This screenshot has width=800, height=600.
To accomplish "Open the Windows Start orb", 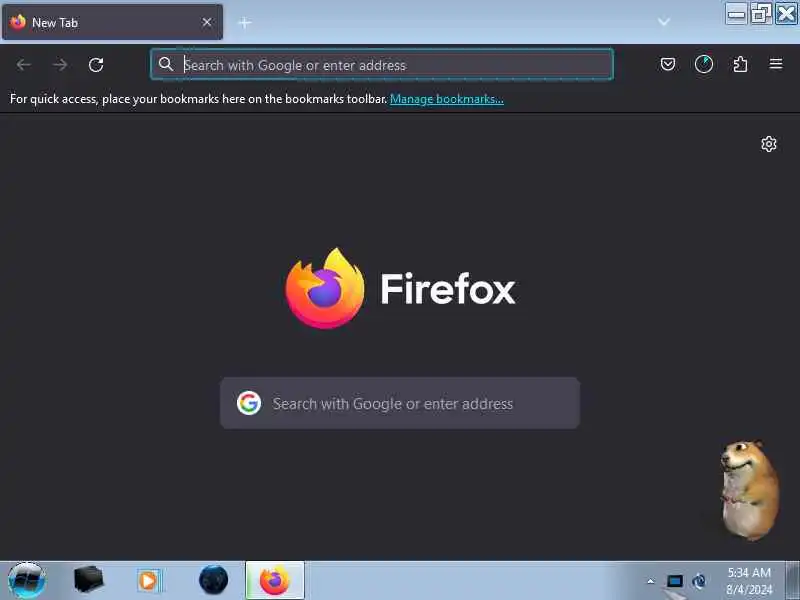I will click(27, 580).
